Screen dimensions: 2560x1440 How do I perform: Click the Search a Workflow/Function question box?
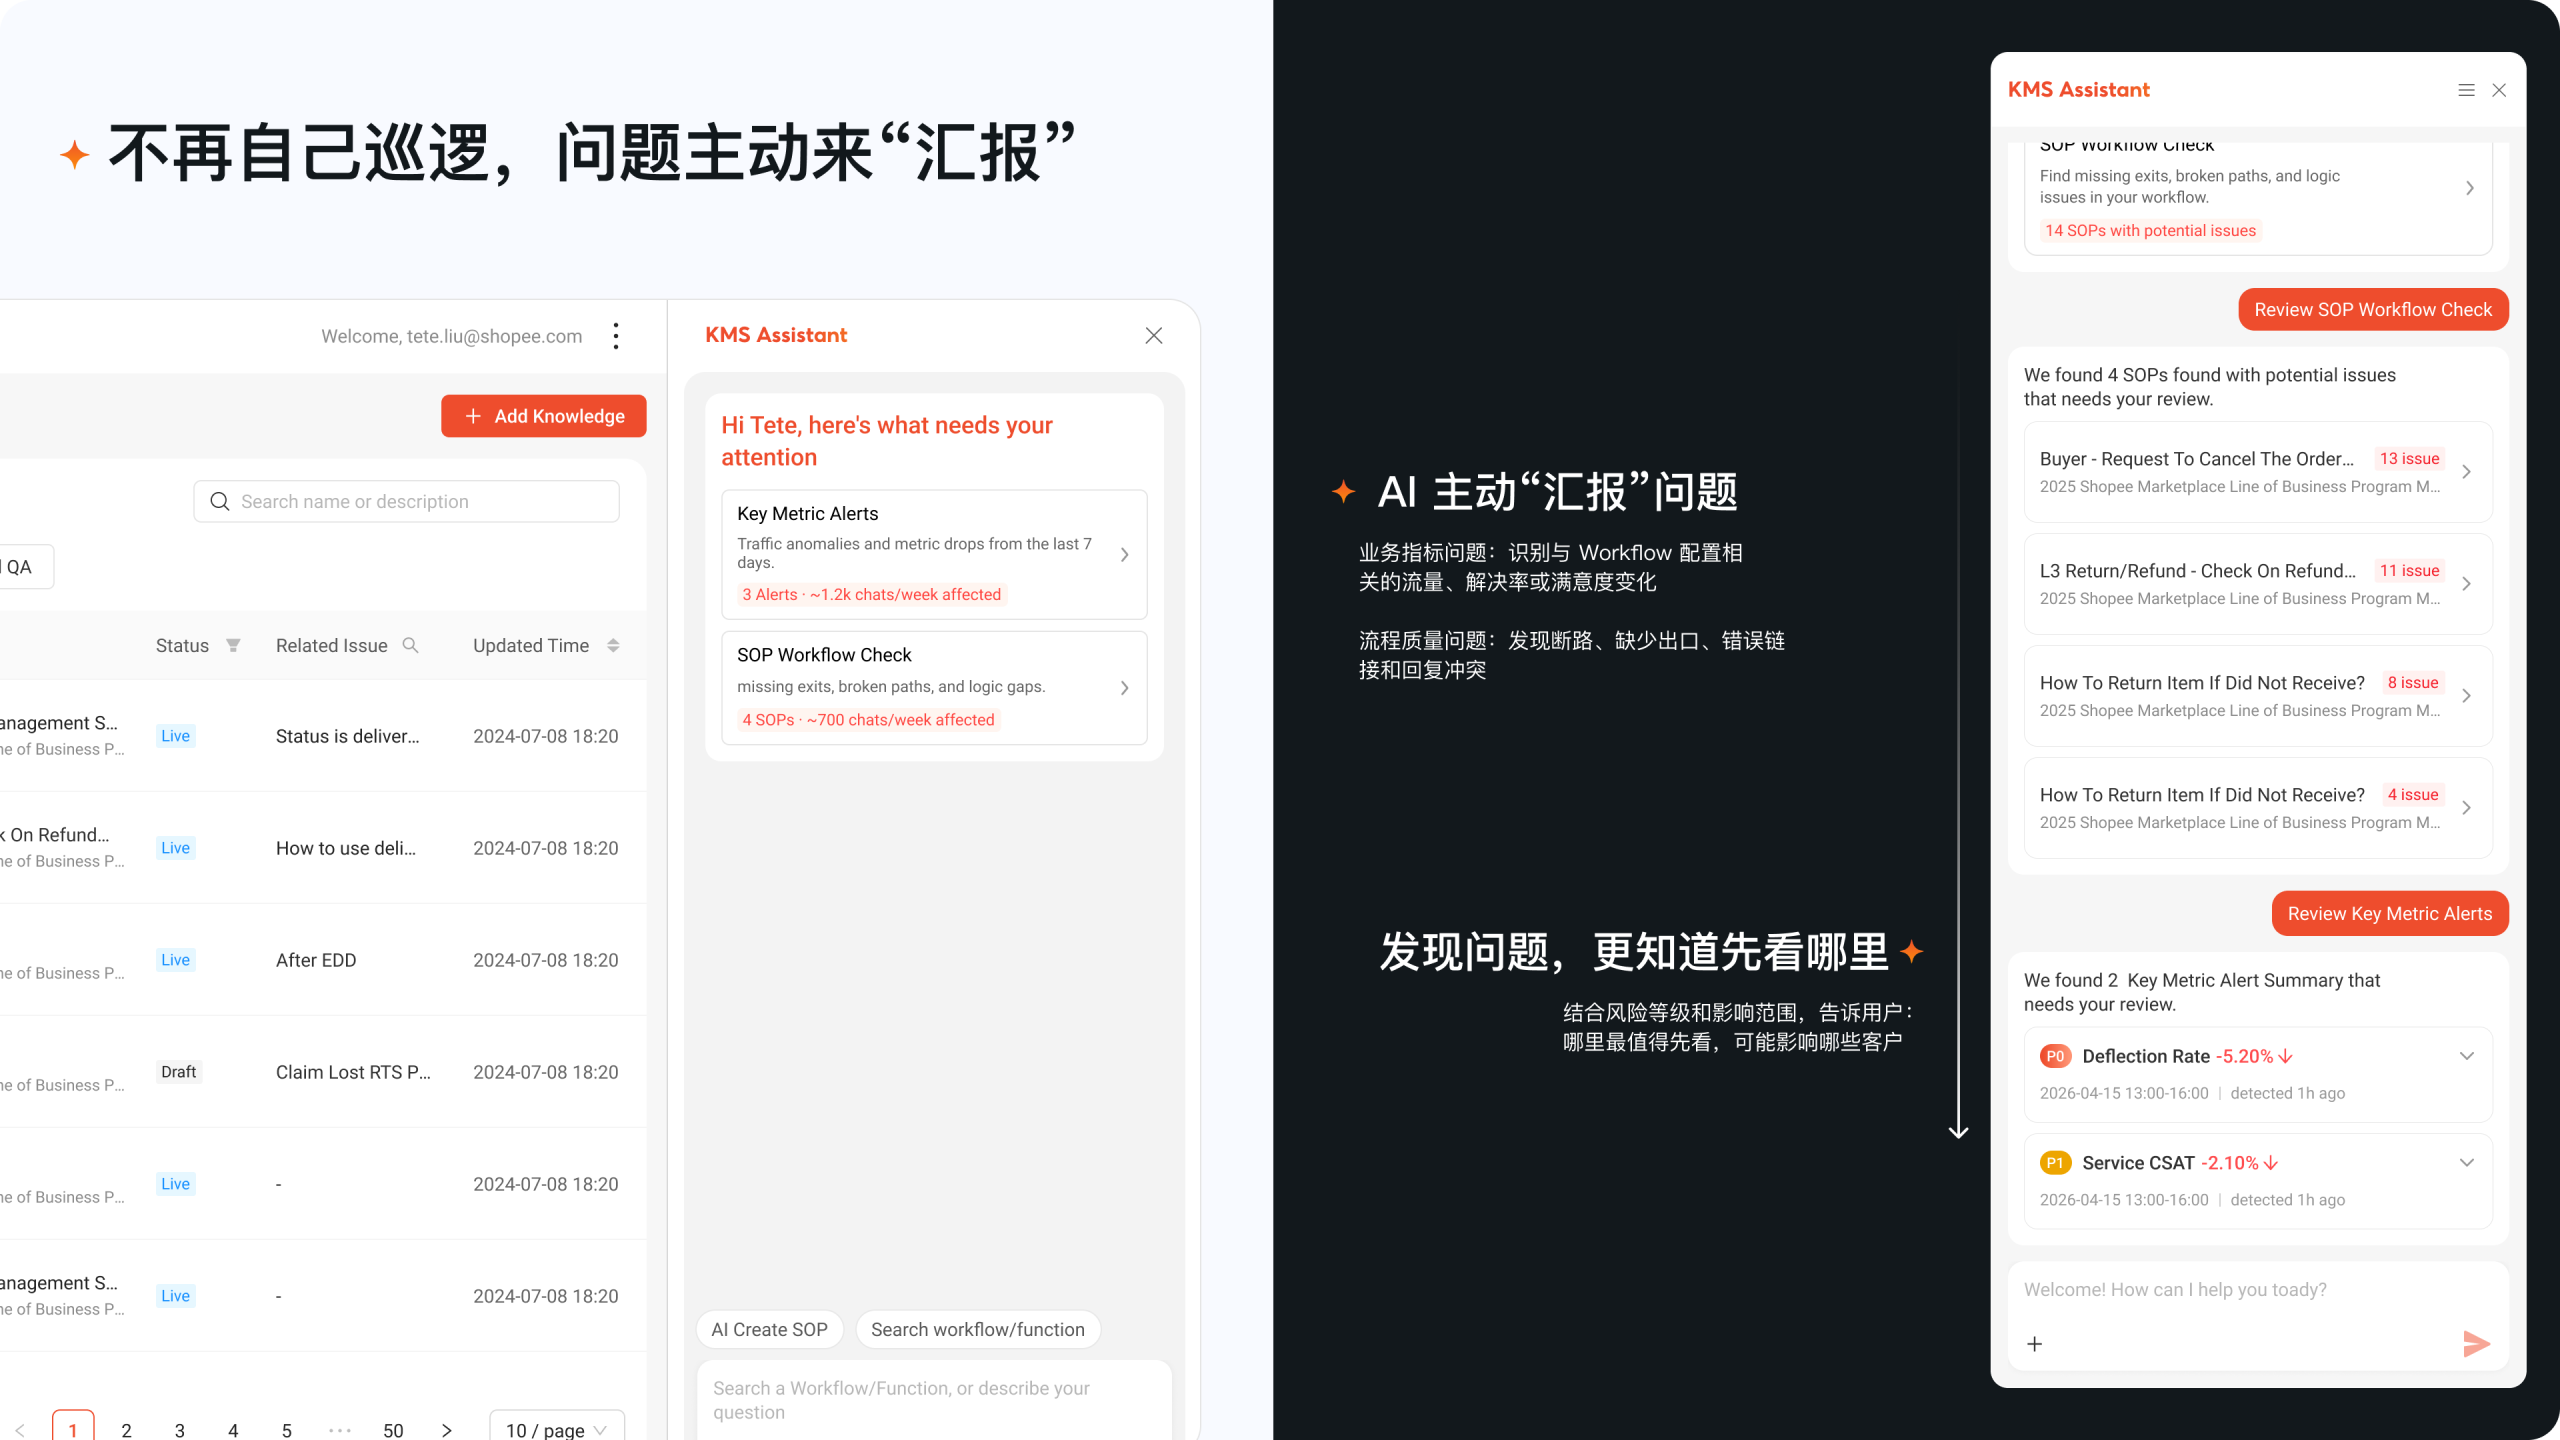pos(934,1400)
